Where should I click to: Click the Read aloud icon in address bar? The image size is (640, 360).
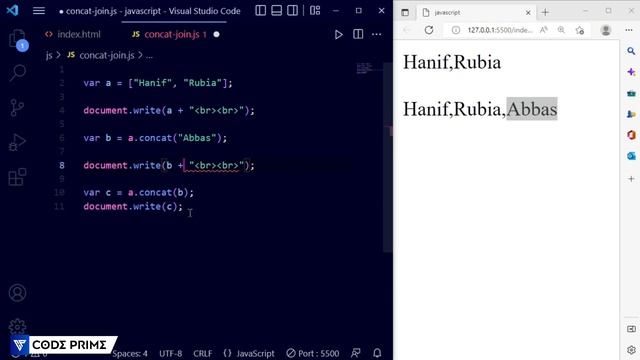coord(544,30)
